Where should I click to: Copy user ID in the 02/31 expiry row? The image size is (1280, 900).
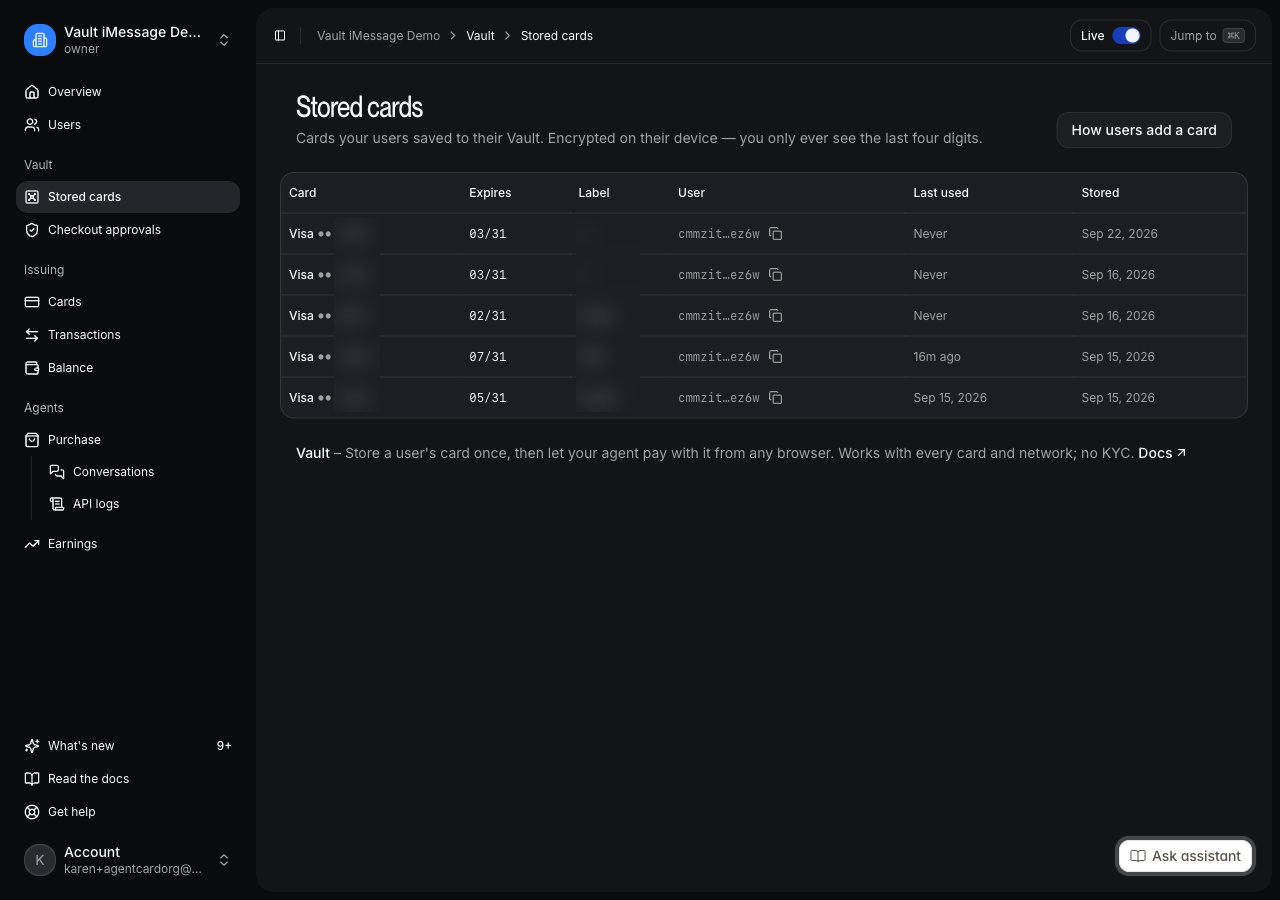[776, 316]
